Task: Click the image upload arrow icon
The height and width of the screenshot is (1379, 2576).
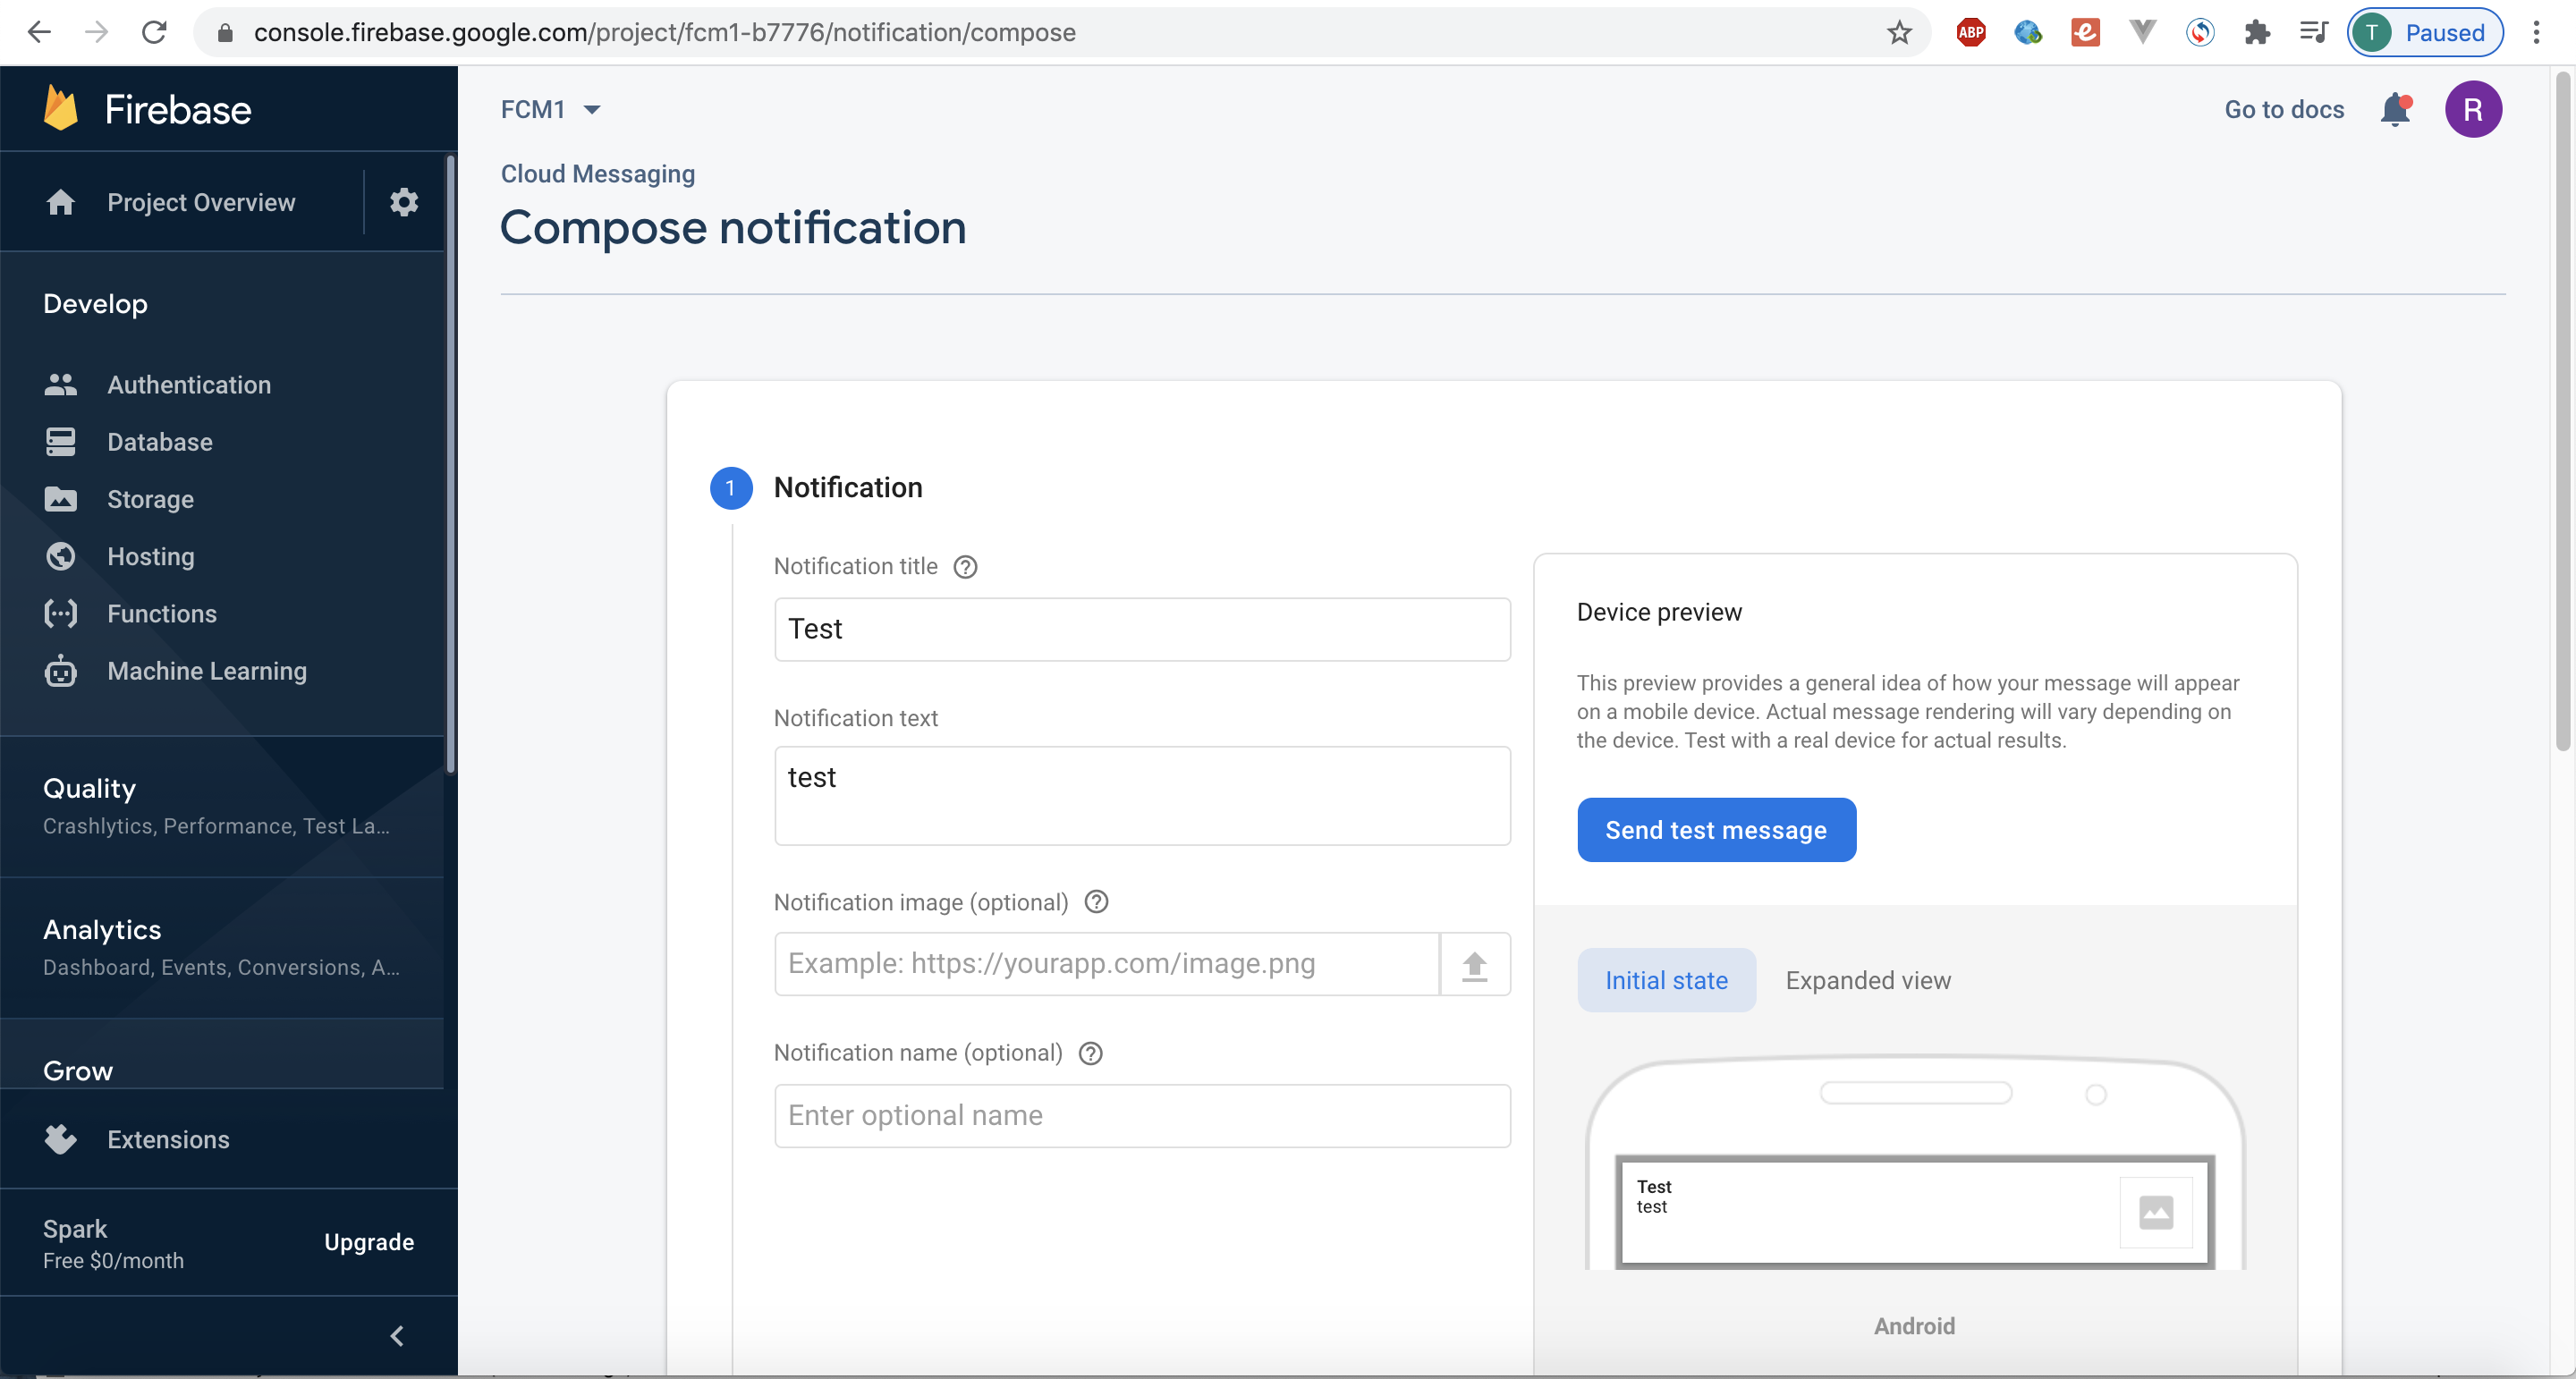Action: [1474, 965]
